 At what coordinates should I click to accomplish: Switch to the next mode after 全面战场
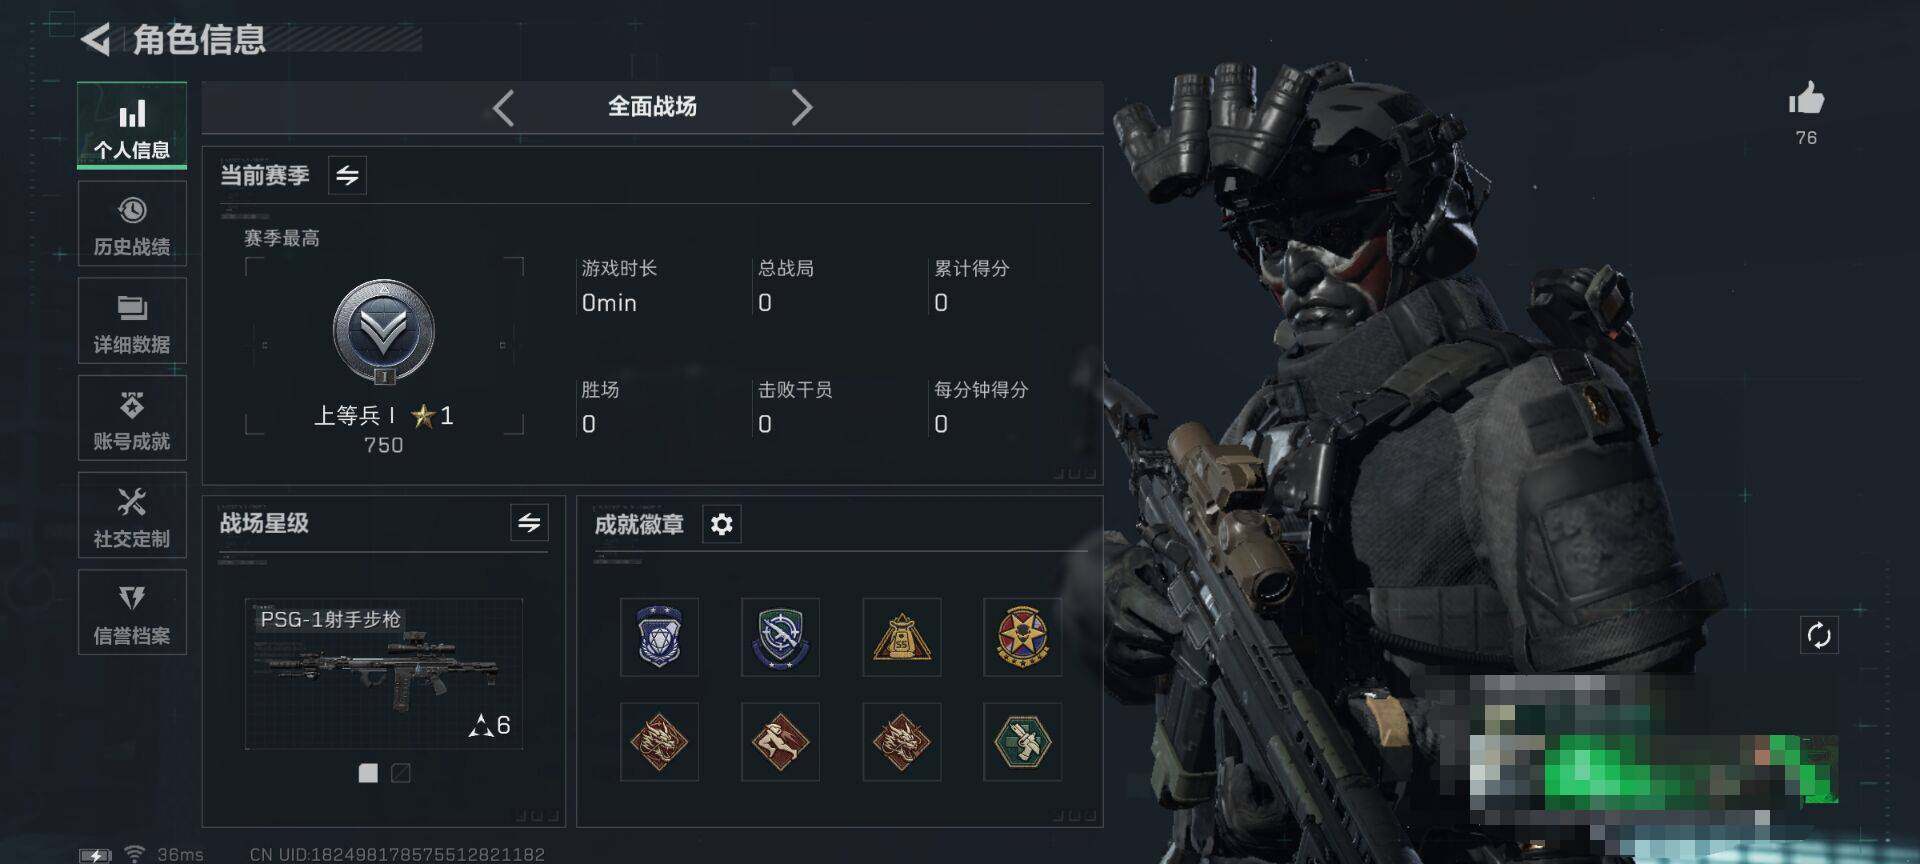pos(801,107)
